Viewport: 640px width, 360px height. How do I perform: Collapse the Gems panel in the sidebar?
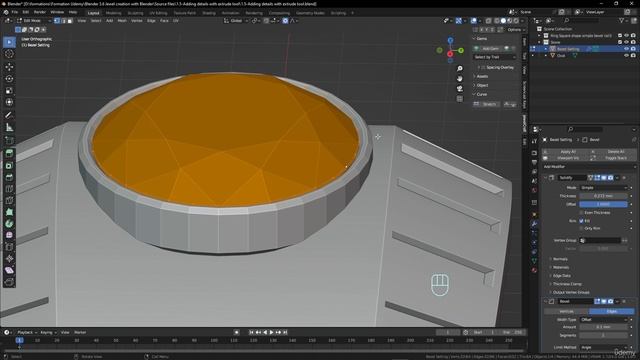click(481, 39)
